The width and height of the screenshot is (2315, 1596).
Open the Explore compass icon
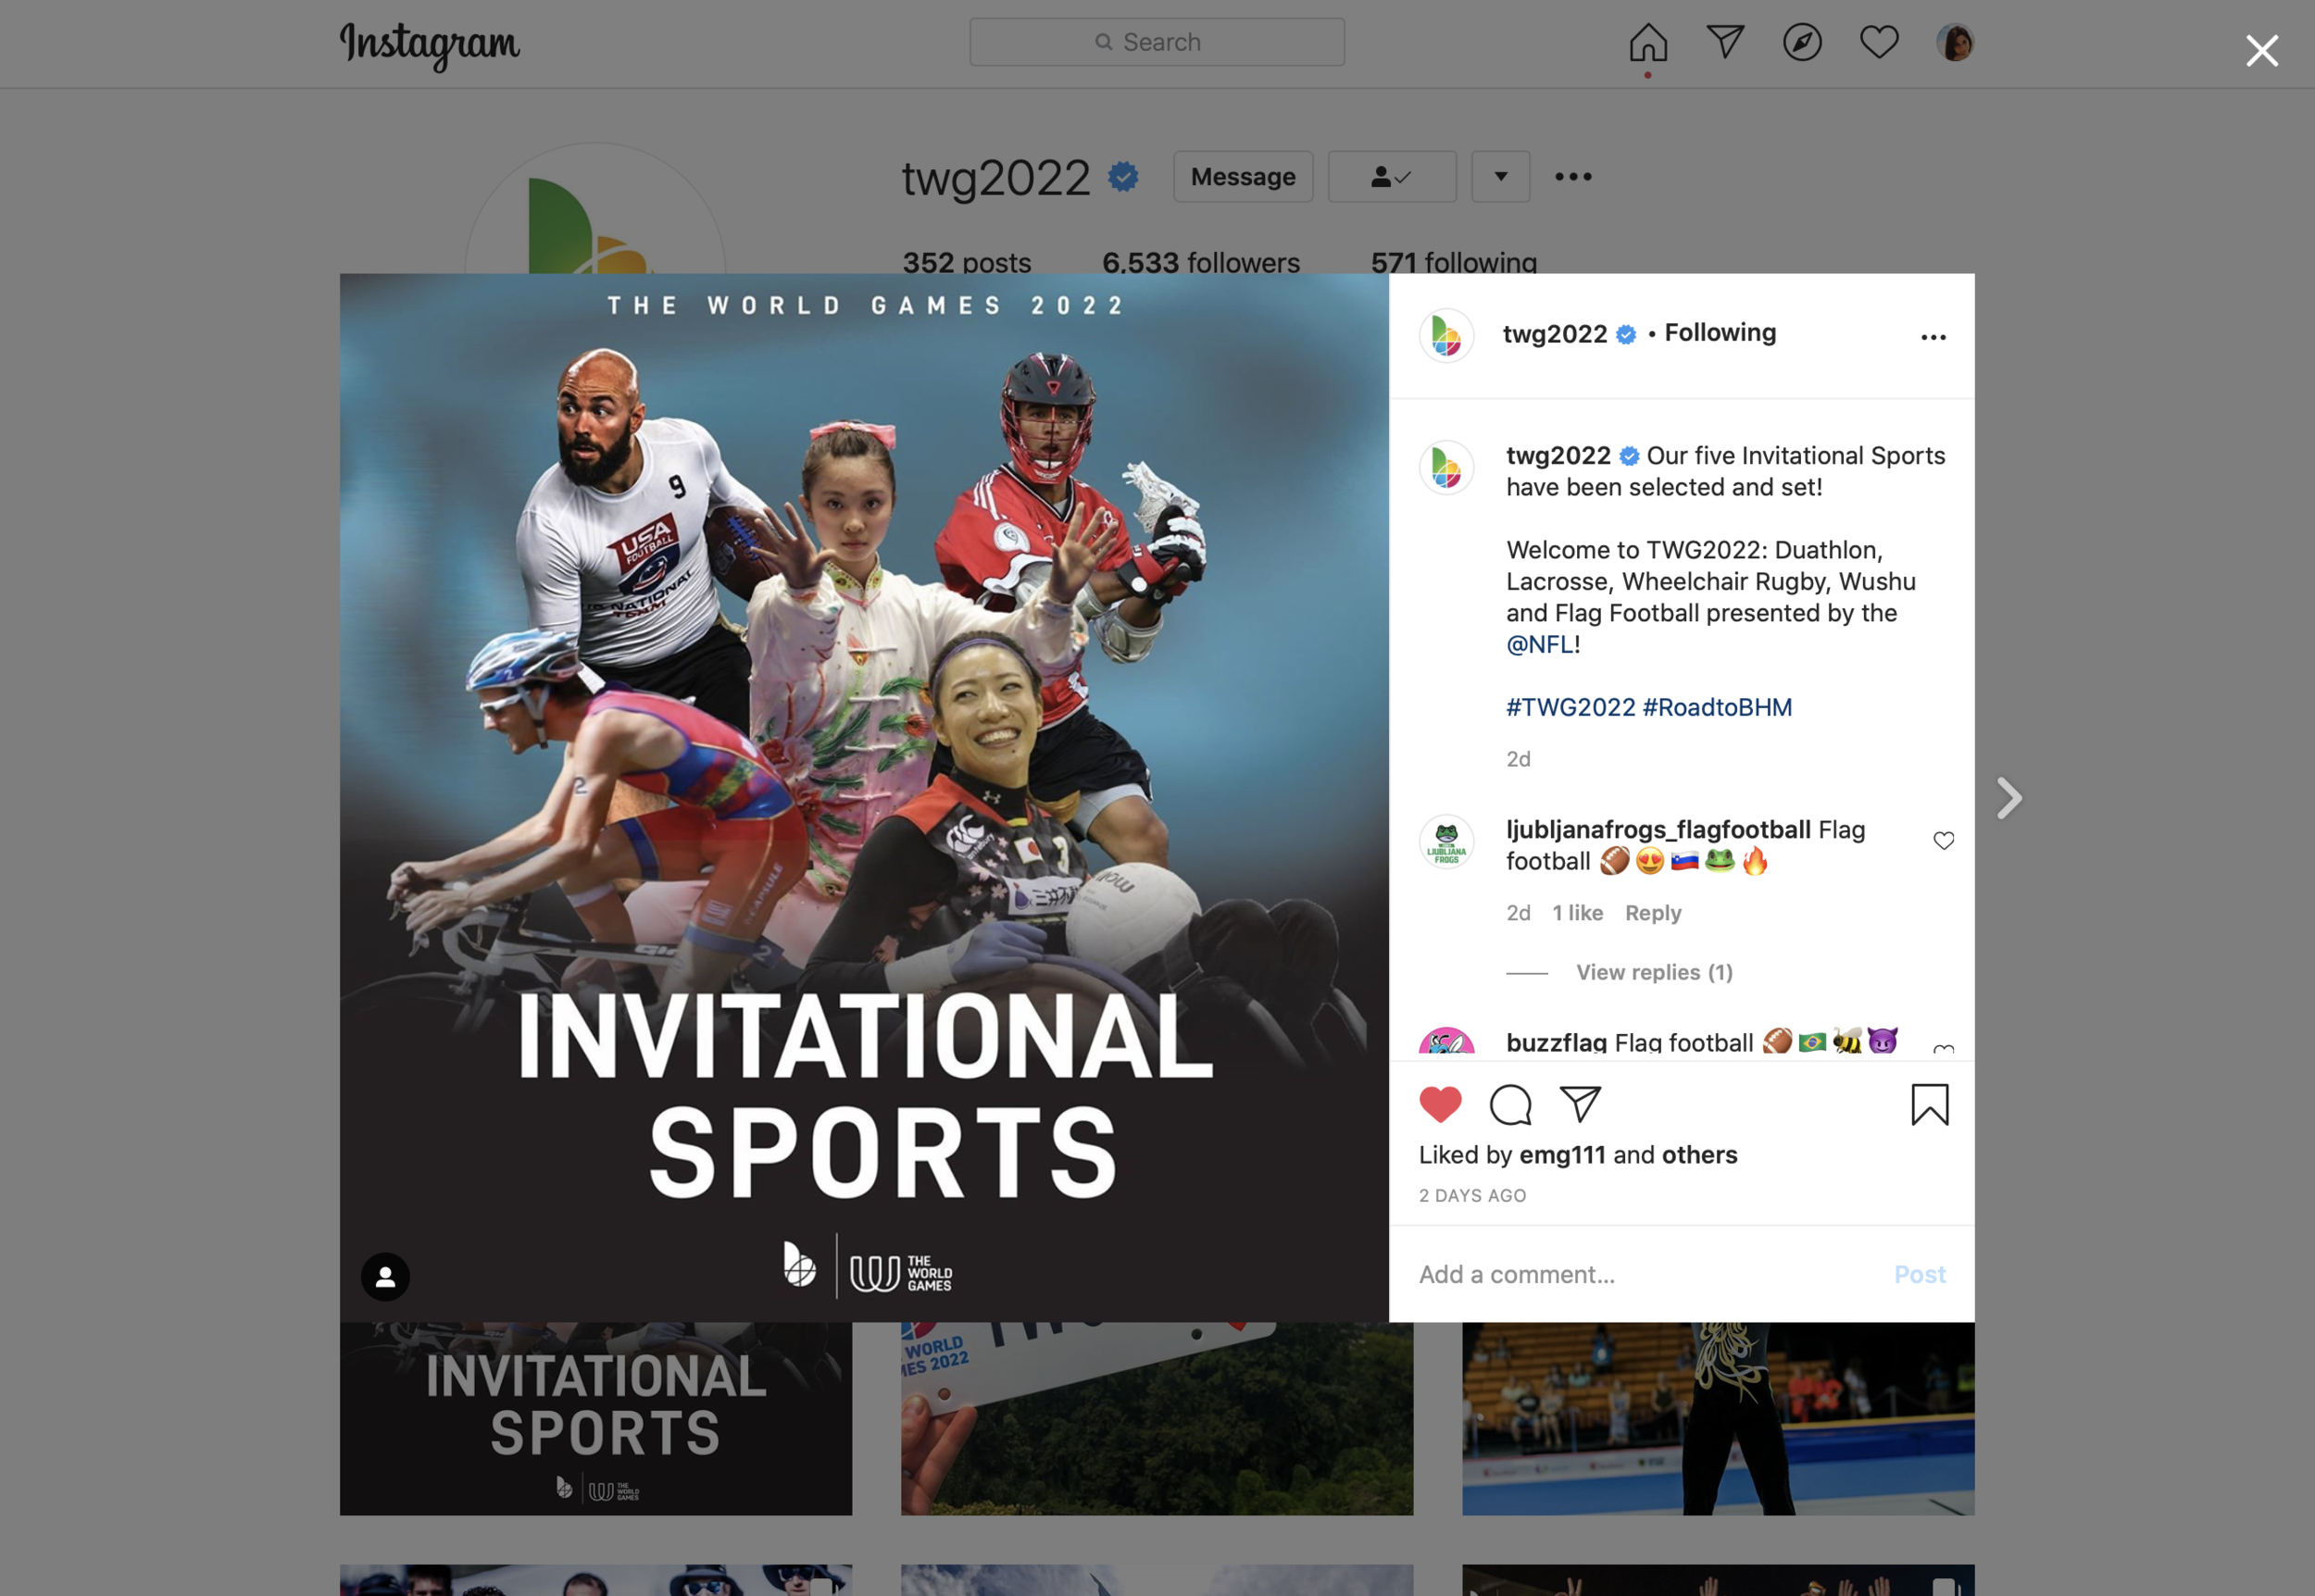(1802, 42)
